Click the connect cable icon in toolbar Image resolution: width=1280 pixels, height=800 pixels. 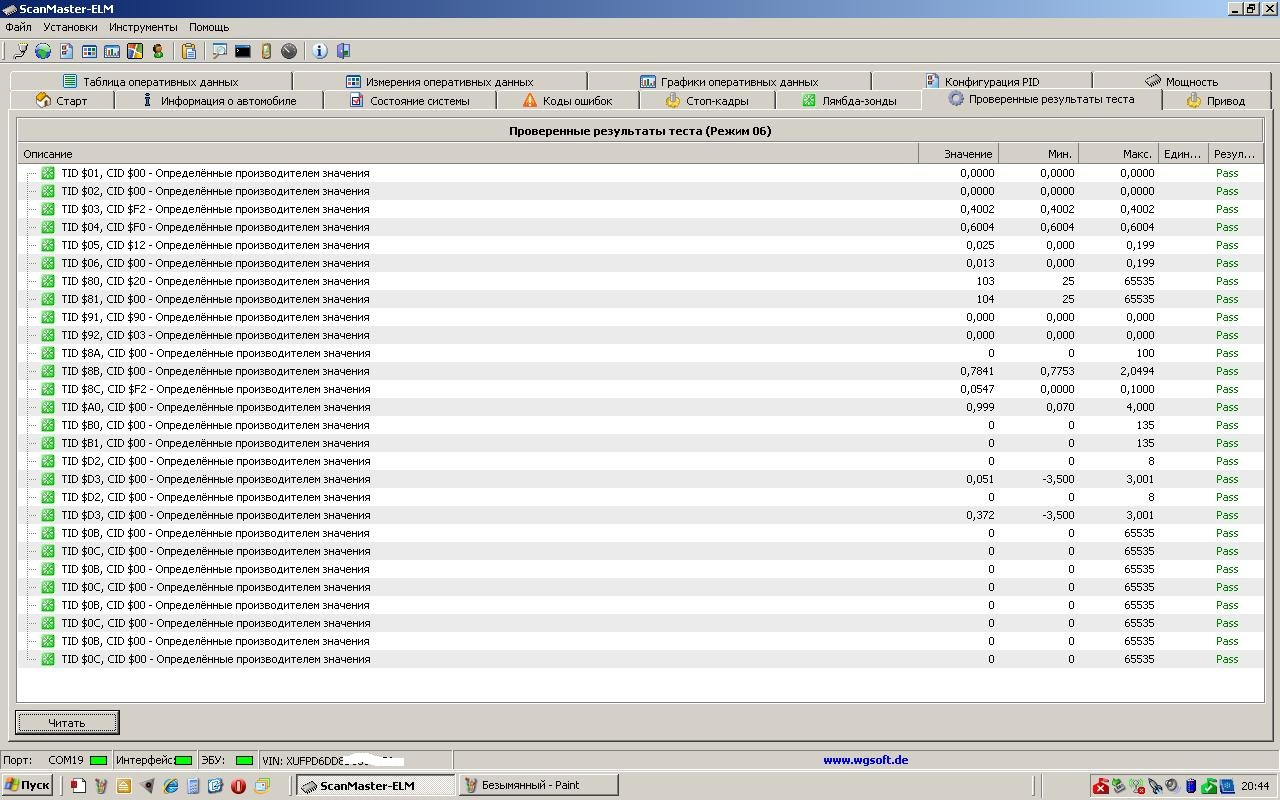pyautogui.click(x=20, y=51)
